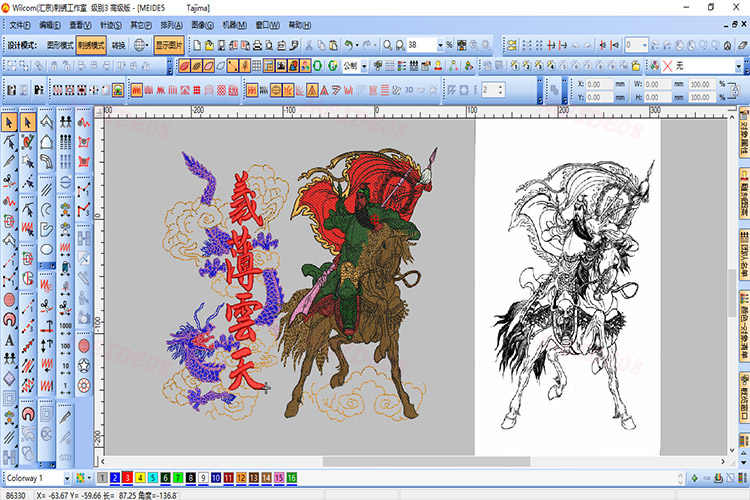This screenshot has height=500, width=750.
Task: Toggle the 制绣模式 embroidery mode button
Action: pyautogui.click(x=92, y=45)
